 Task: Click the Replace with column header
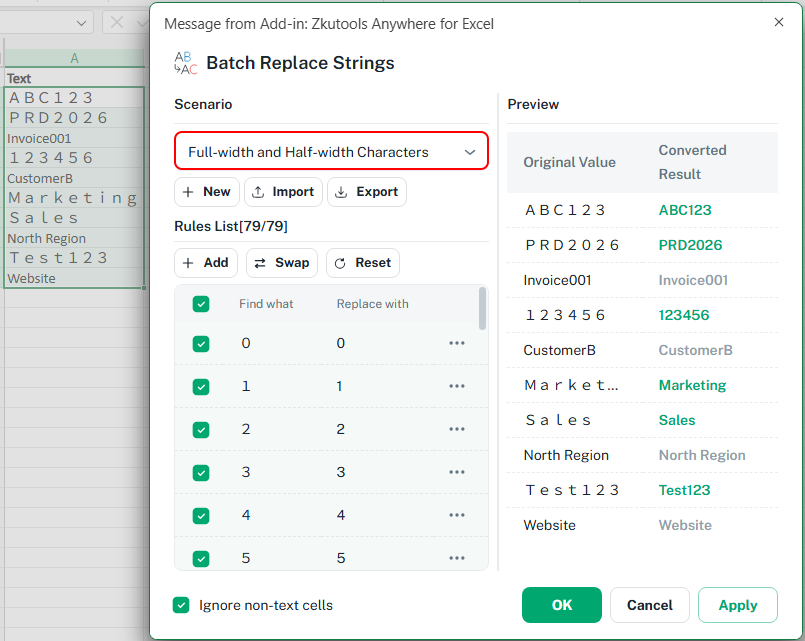click(373, 304)
